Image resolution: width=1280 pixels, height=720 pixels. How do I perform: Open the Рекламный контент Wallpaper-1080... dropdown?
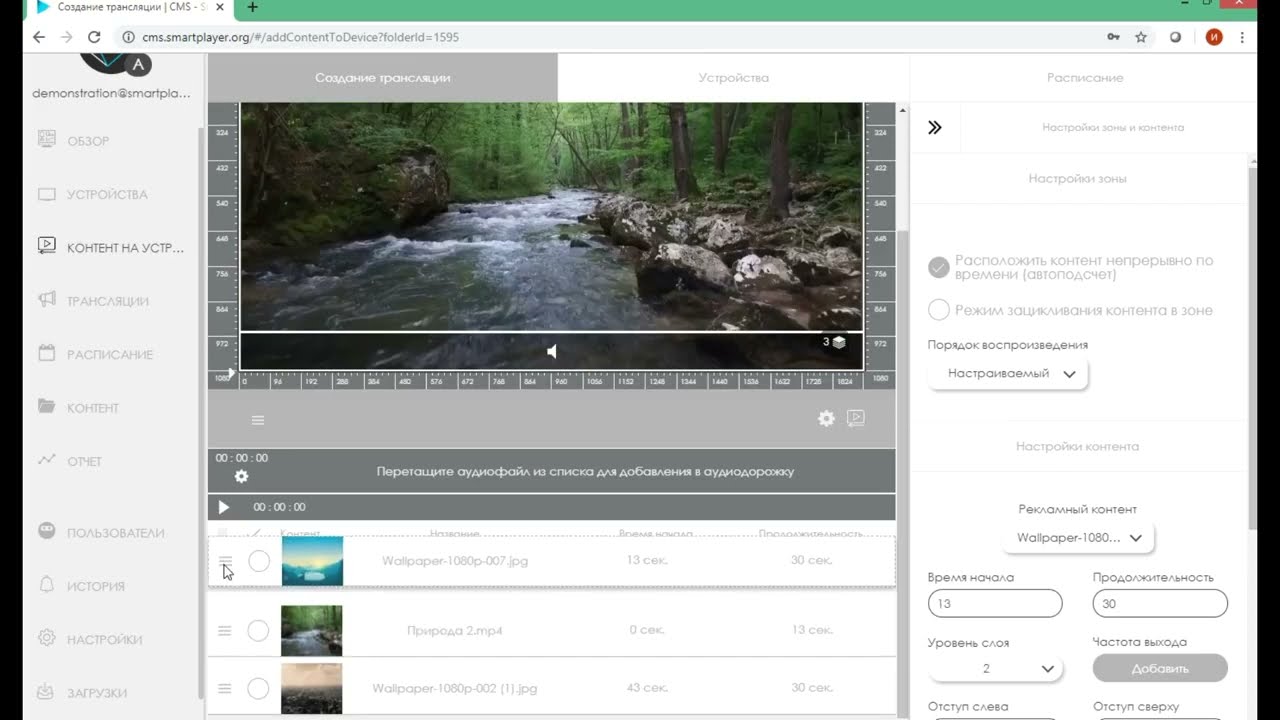click(x=1078, y=537)
